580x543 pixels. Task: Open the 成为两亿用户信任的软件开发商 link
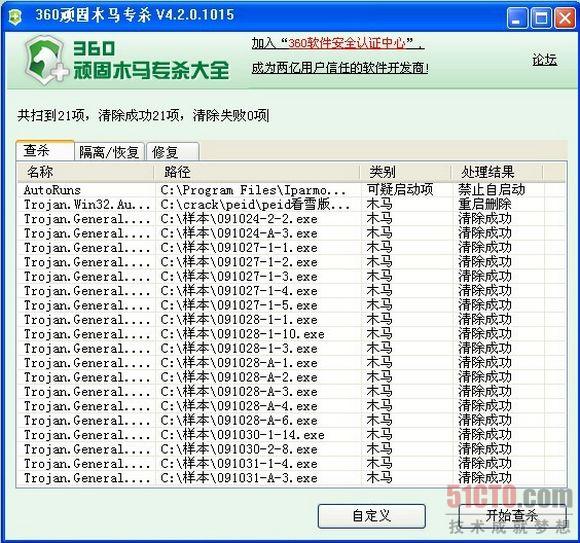click(x=340, y=68)
